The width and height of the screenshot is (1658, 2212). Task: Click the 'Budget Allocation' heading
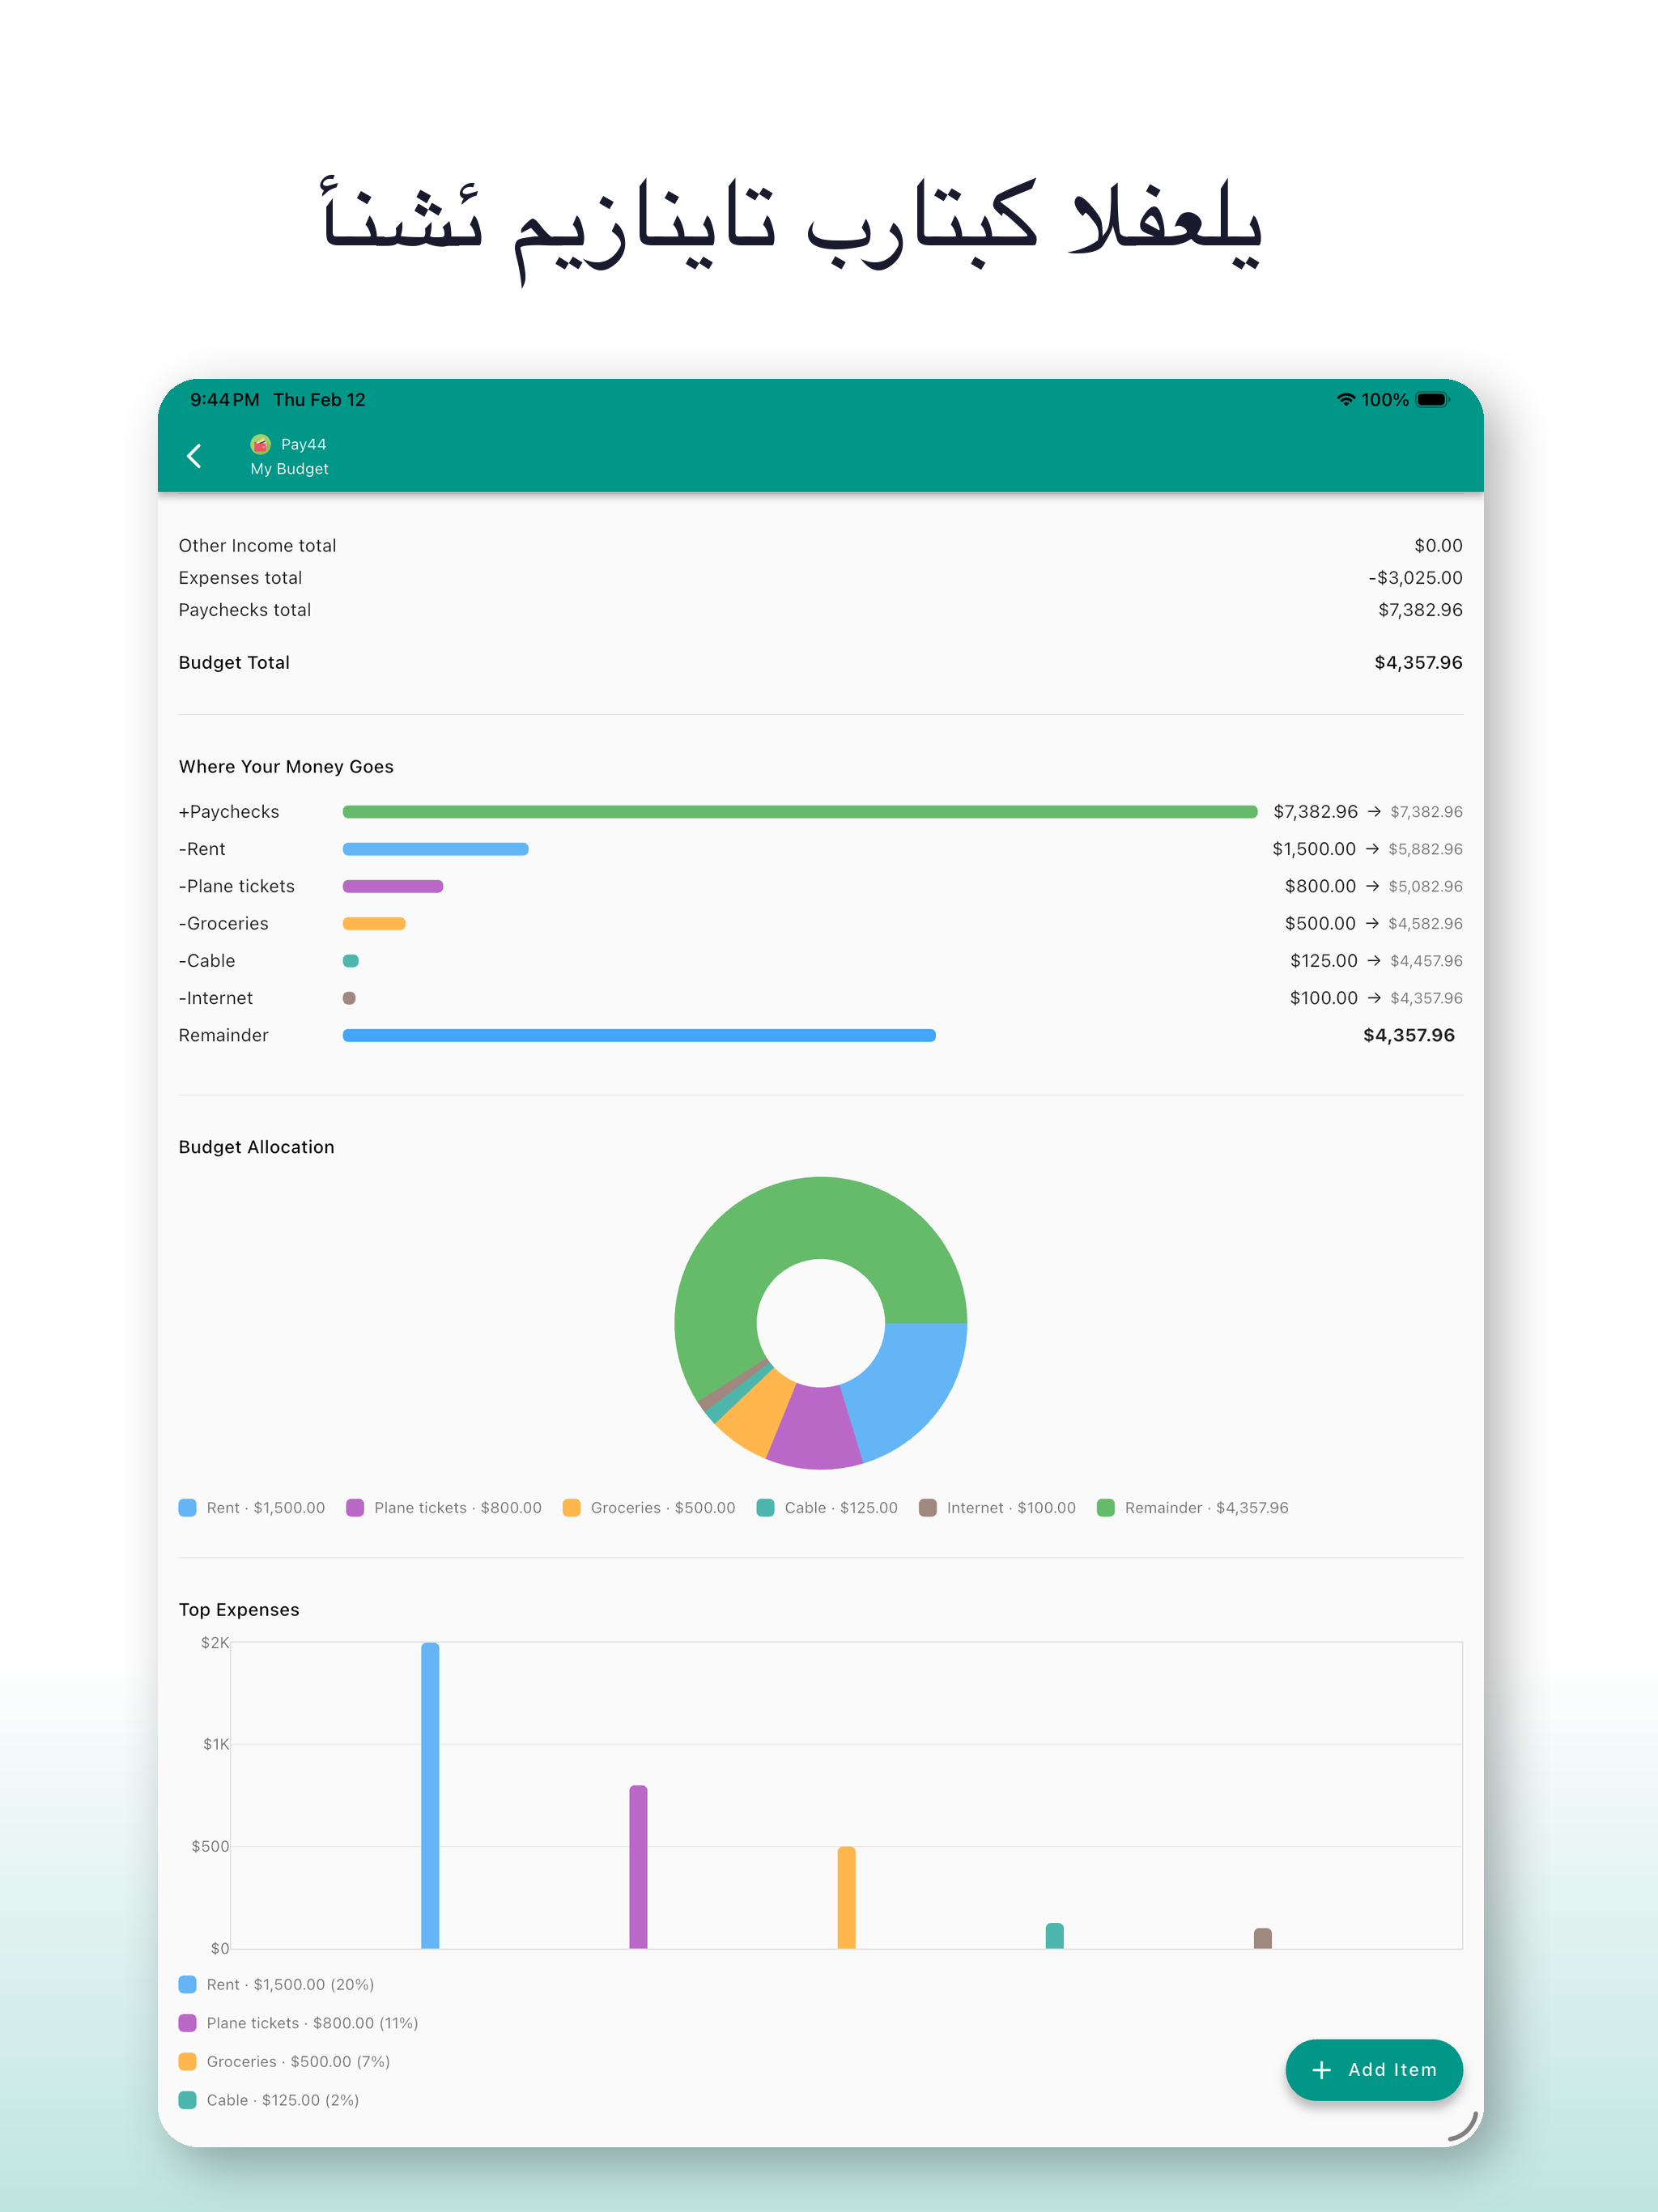[x=256, y=1147]
